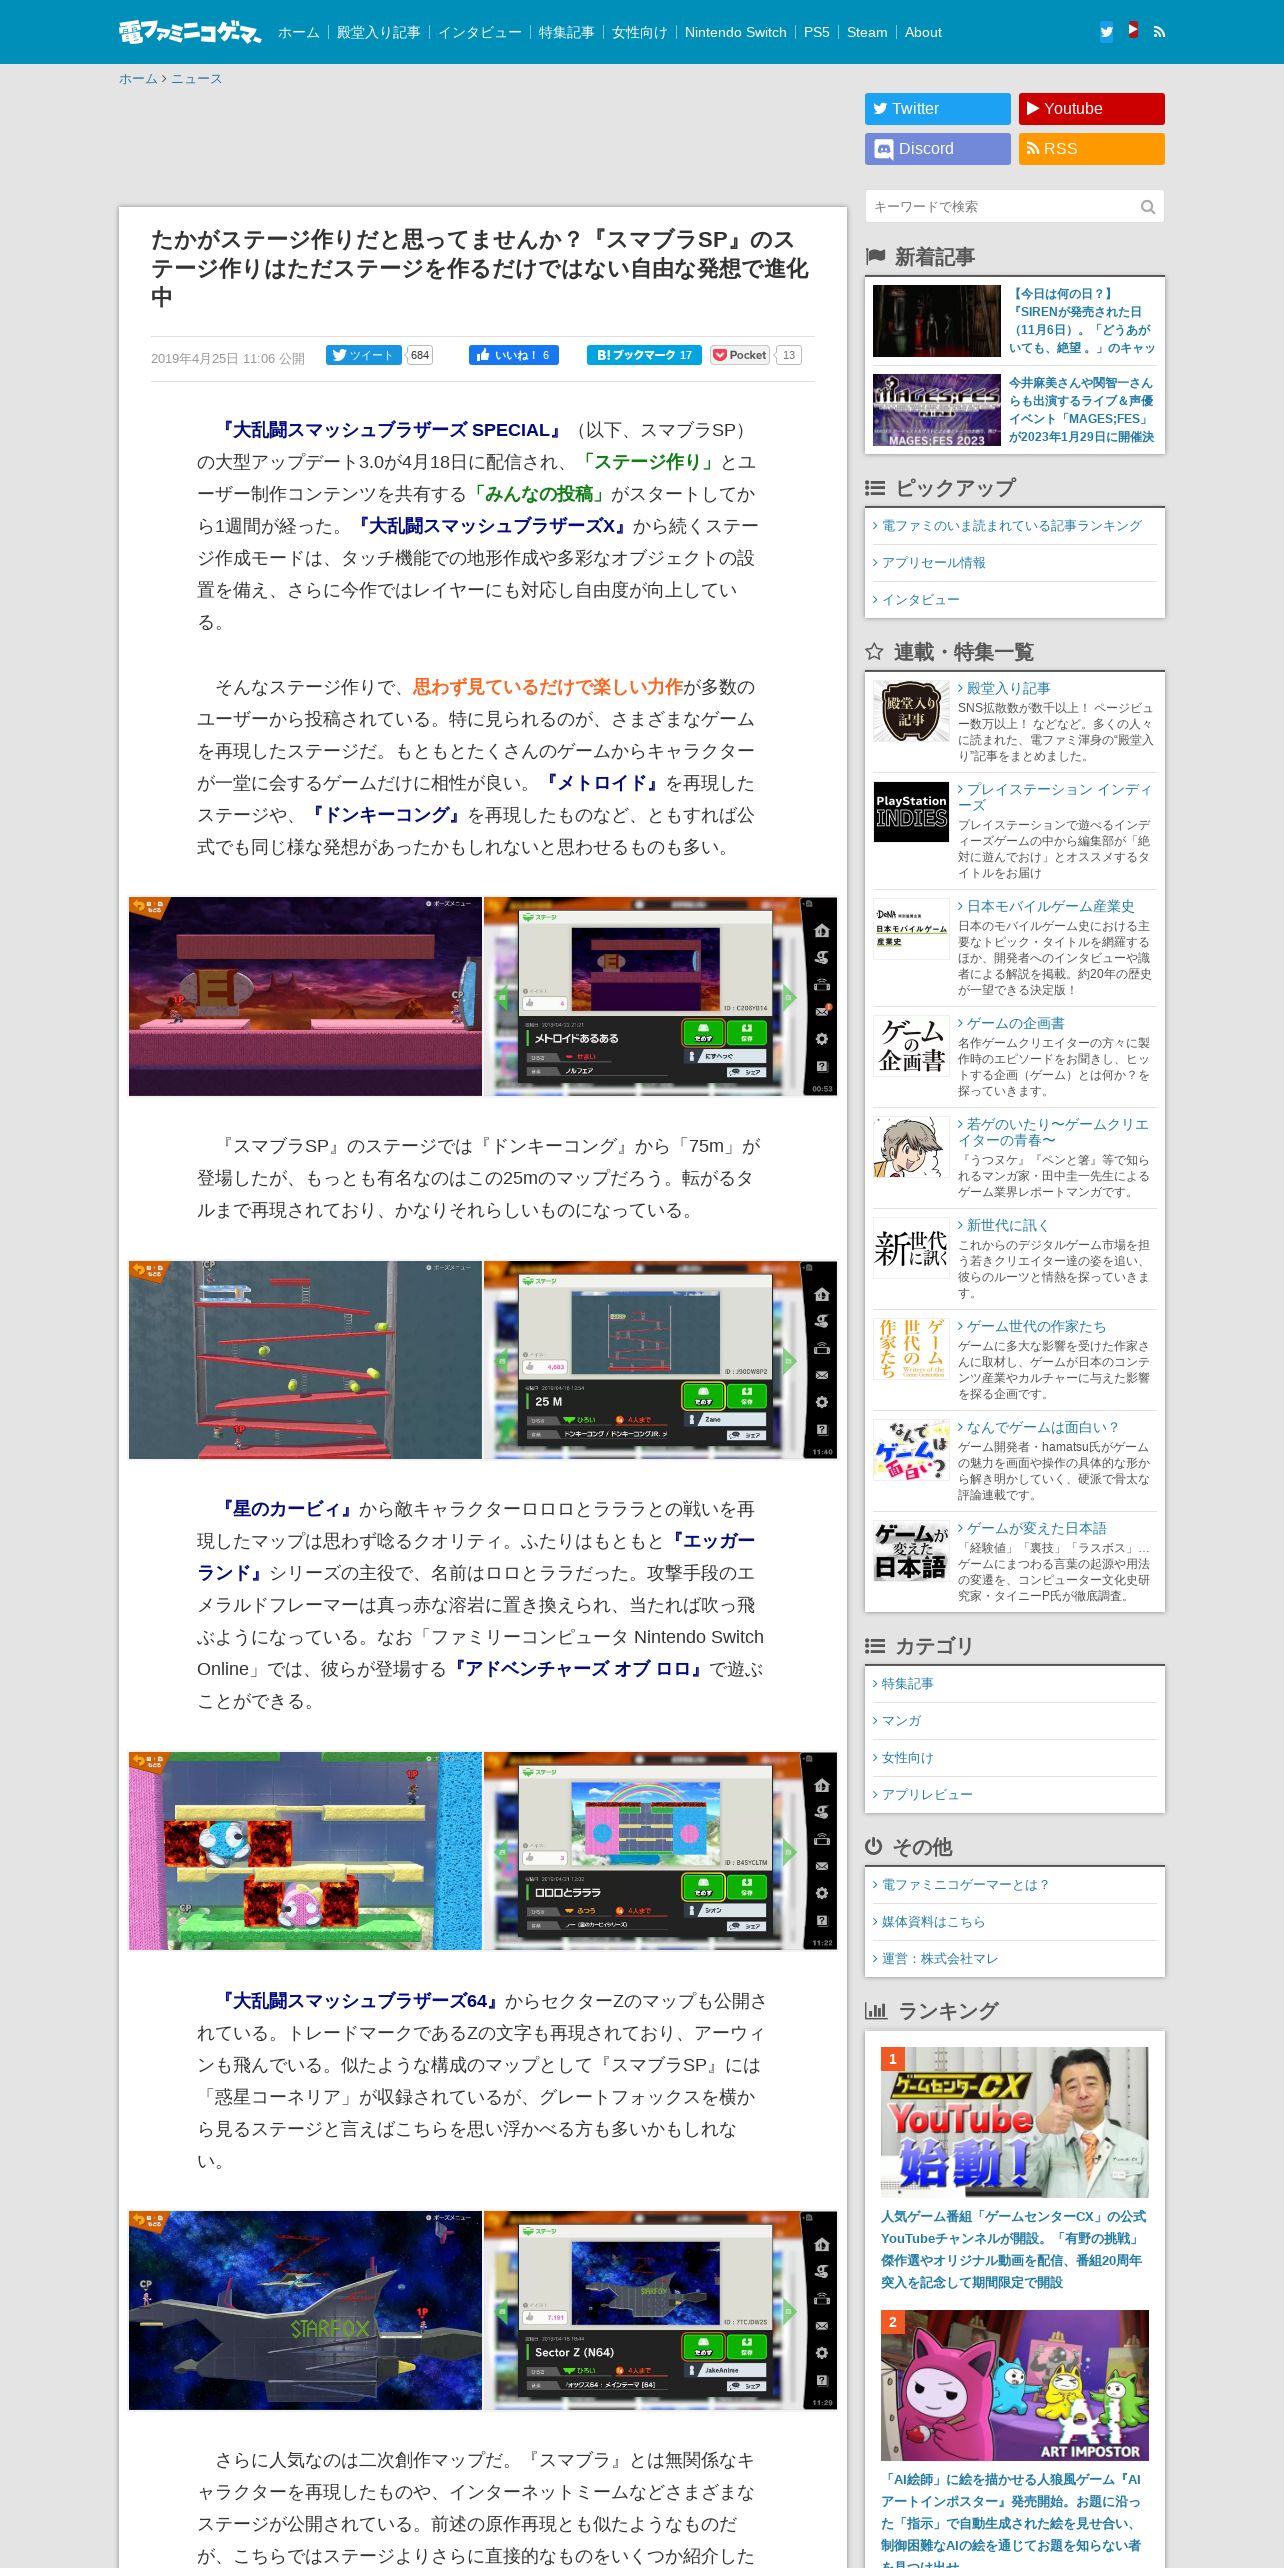Open the アドベンチャーズ オブ ロロ link
Viewport: 1284px width, 2568px height.
578,1669
